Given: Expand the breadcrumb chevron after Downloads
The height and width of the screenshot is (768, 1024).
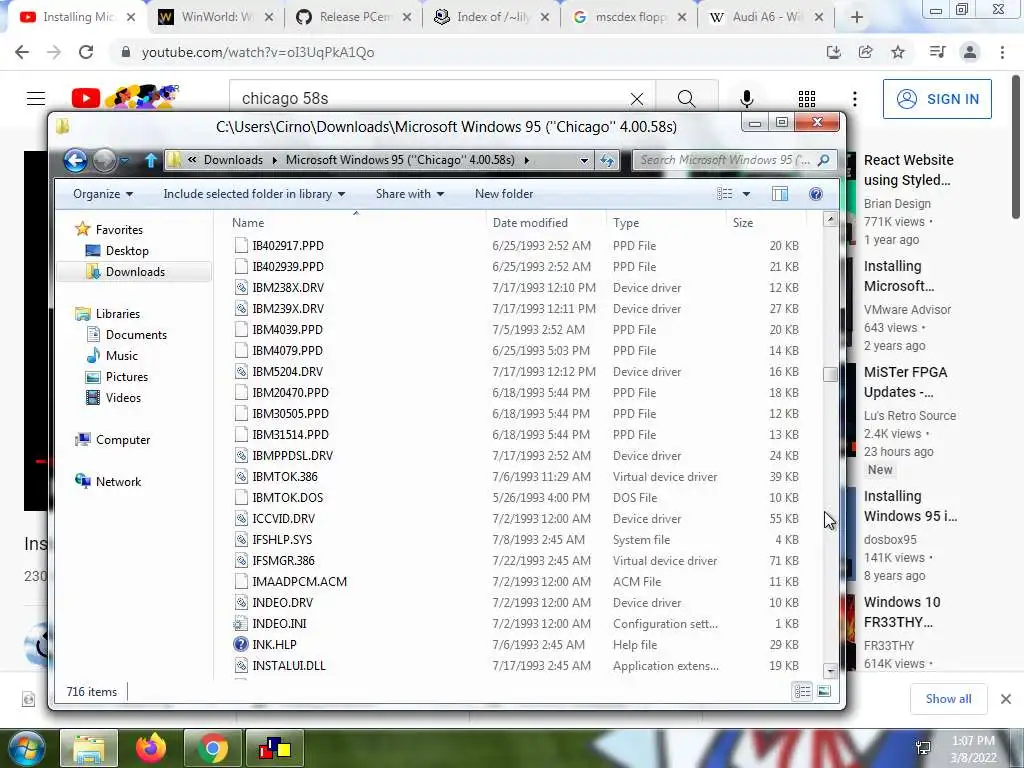Looking at the screenshot, I should (x=274, y=160).
